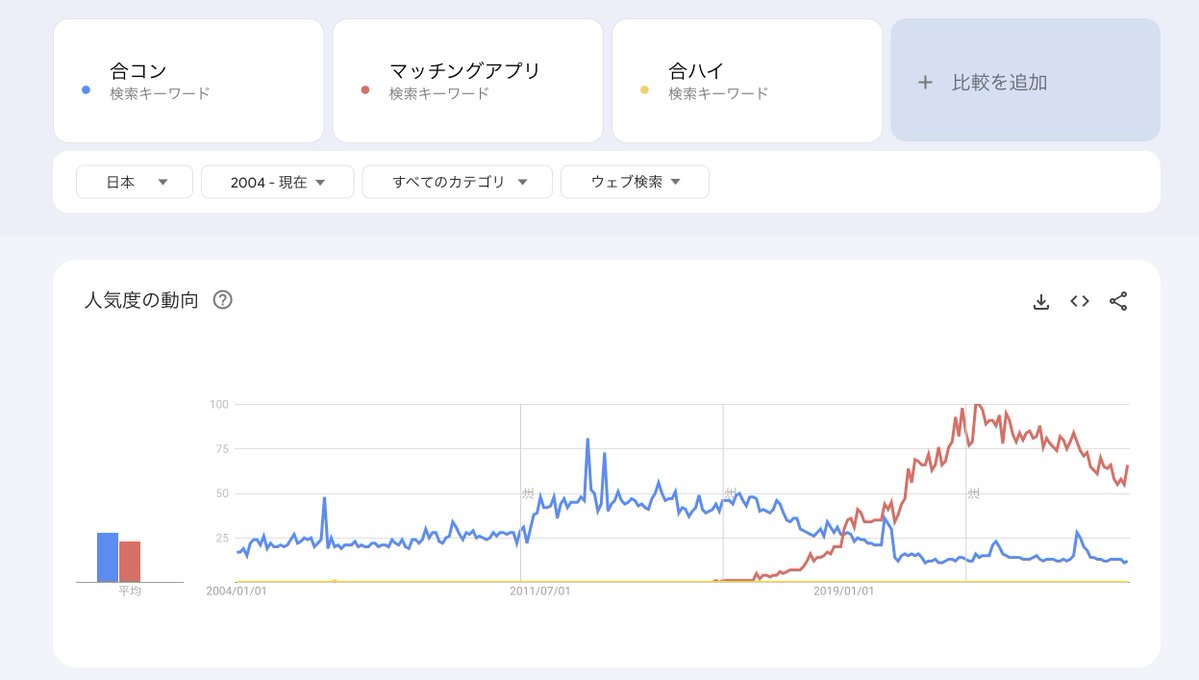Click the yellow dot beside 合ハイ
Screen dimensions: 1199x680
tap(645, 90)
